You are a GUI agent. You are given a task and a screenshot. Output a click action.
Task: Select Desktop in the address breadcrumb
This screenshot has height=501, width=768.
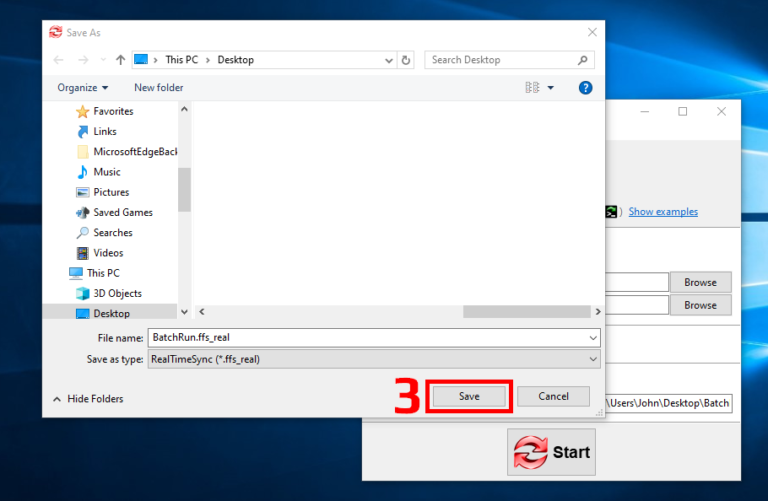click(236, 60)
